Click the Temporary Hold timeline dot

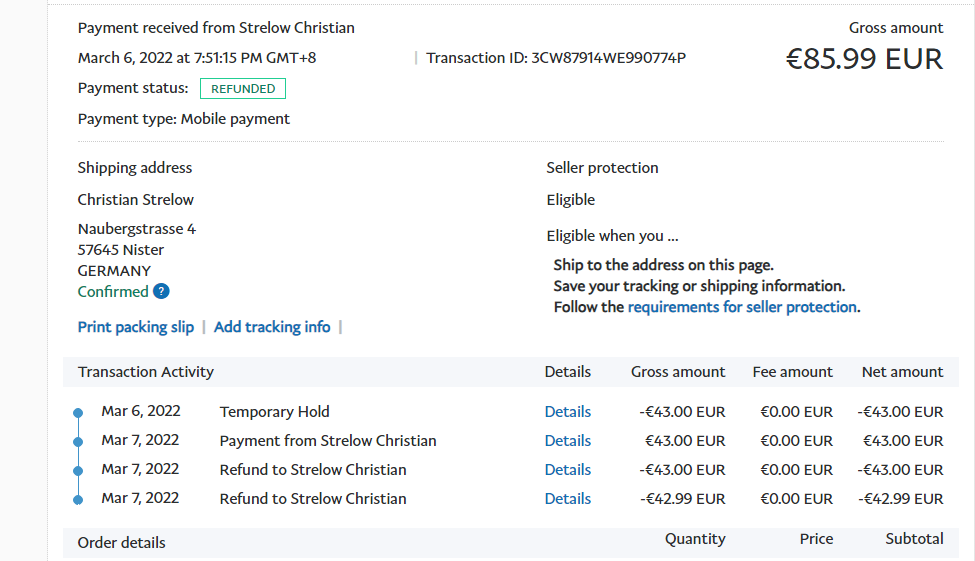point(78,412)
